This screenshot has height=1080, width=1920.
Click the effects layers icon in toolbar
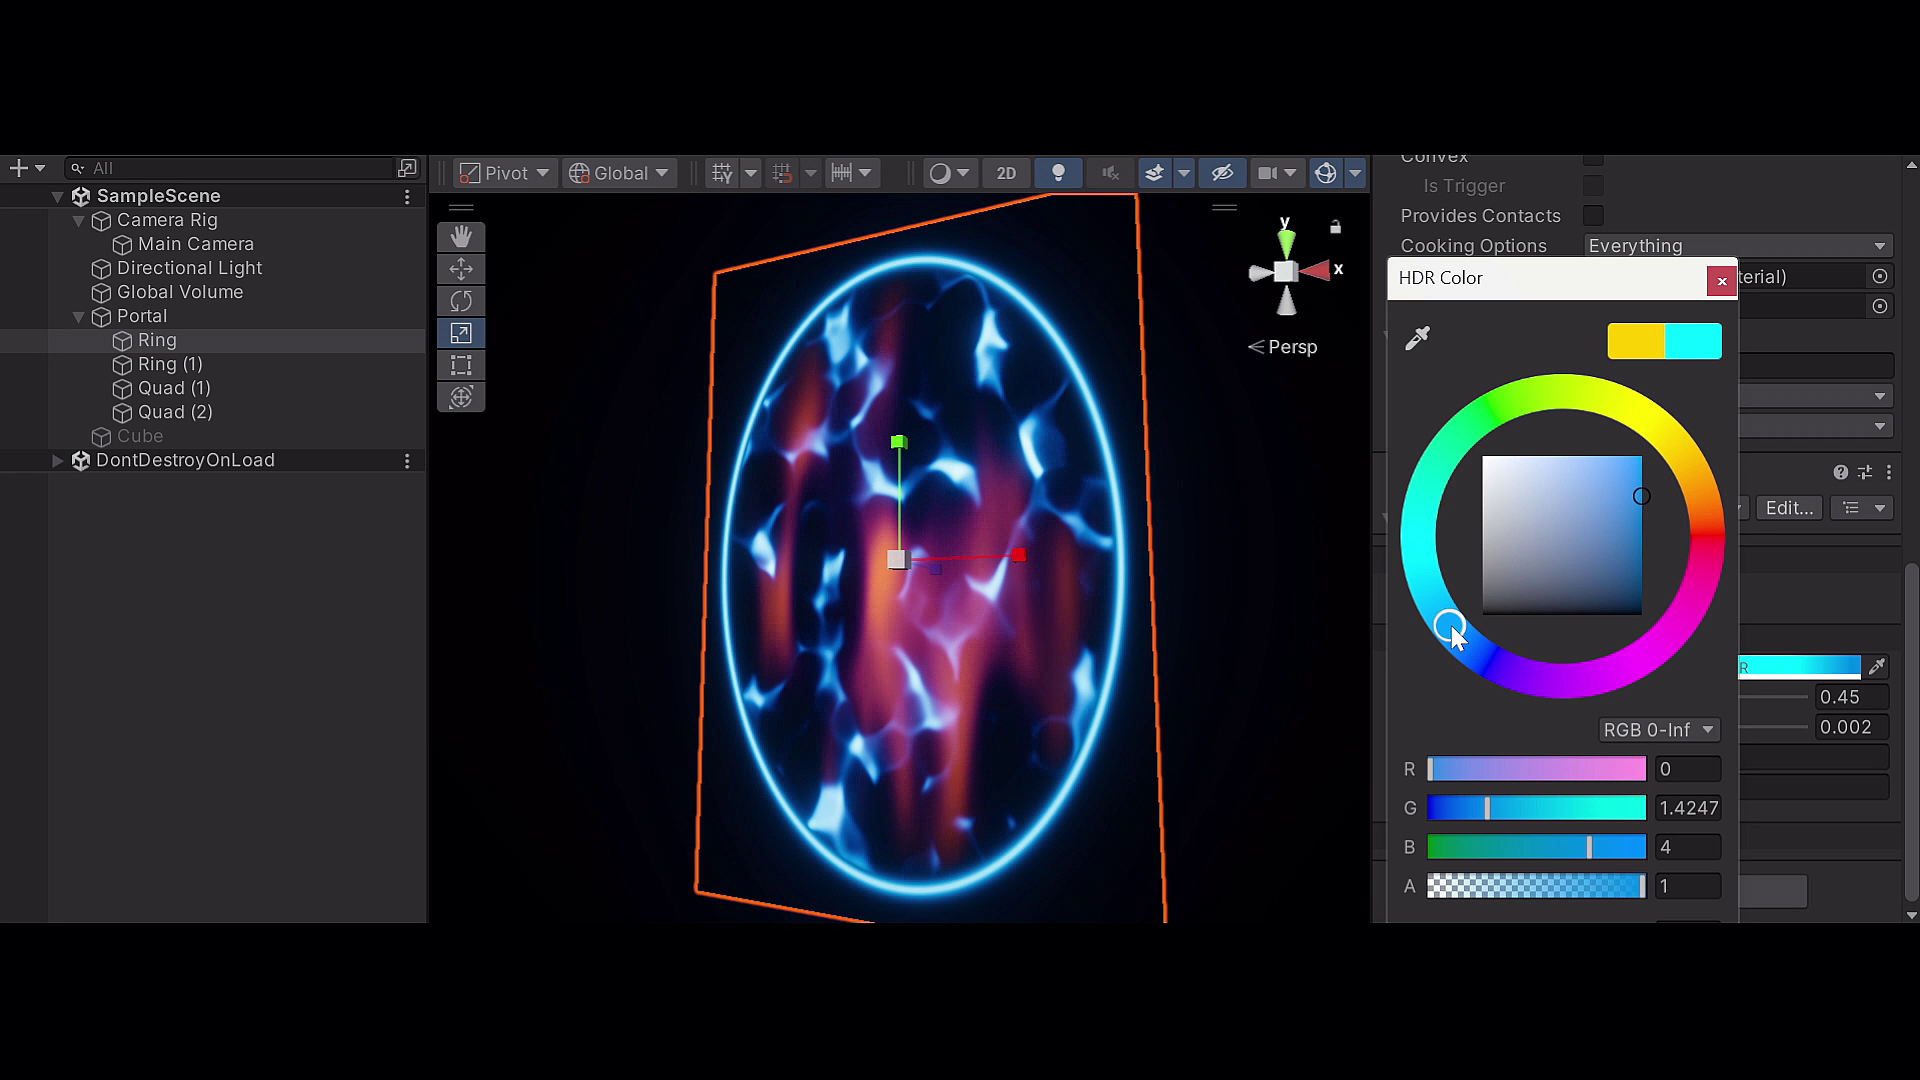(x=1154, y=173)
